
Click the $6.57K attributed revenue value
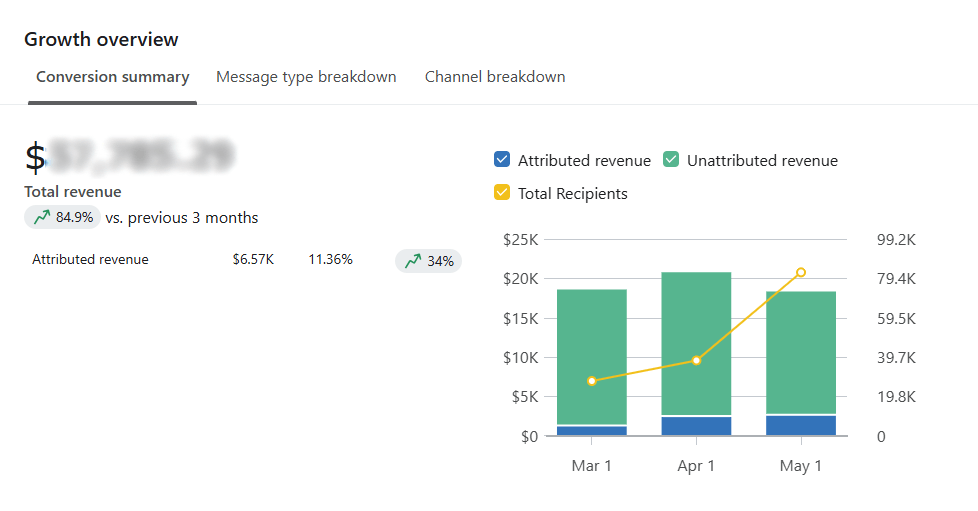[253, 260]
